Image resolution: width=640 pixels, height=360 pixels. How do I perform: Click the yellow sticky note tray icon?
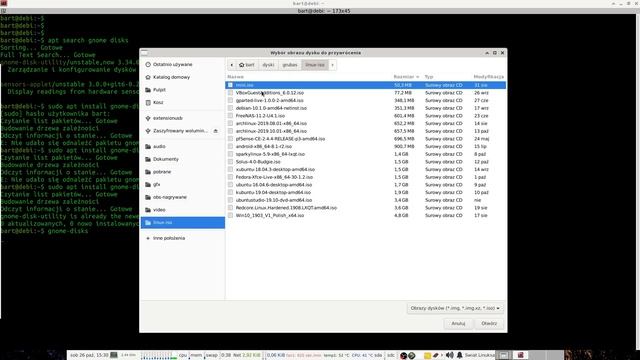(427, 356)
